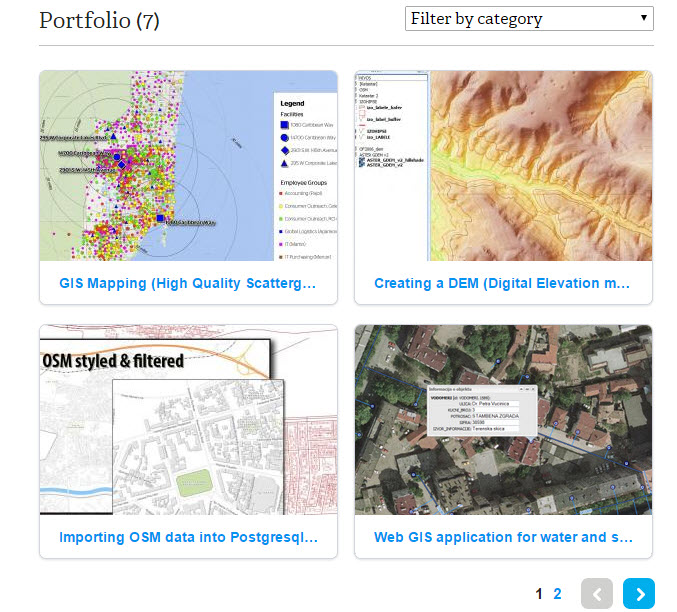
Task: Click the 'Creating a DEM' title link
Action: [502, 284]
